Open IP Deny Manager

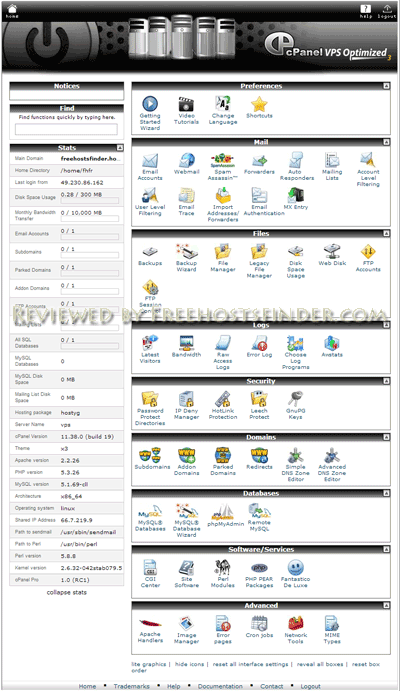pos(186,405)
